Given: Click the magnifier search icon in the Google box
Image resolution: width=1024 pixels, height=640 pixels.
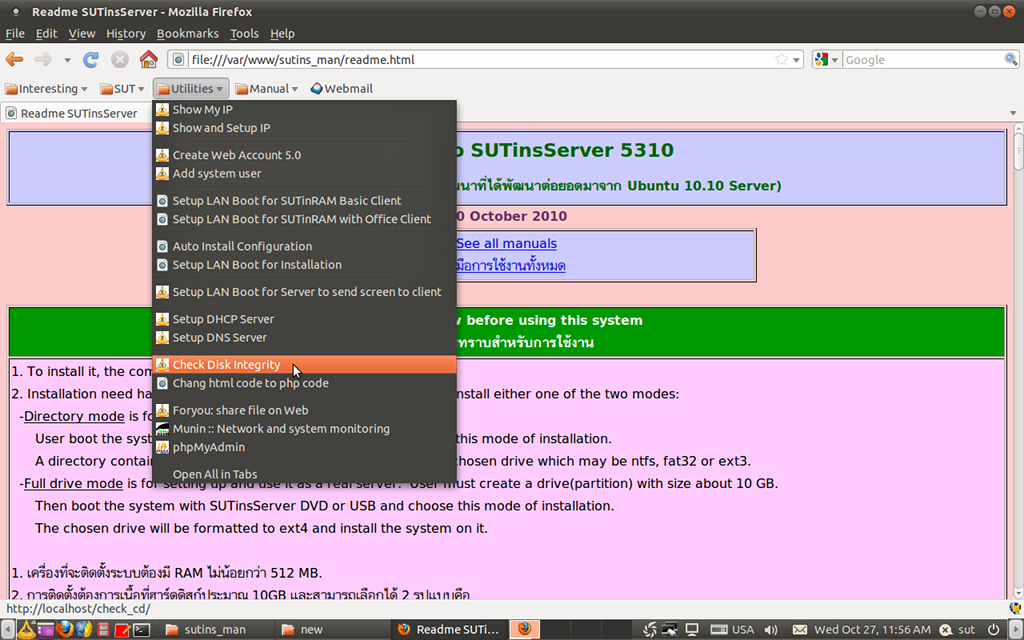Looking at the screenshot, I should 1011,59.
